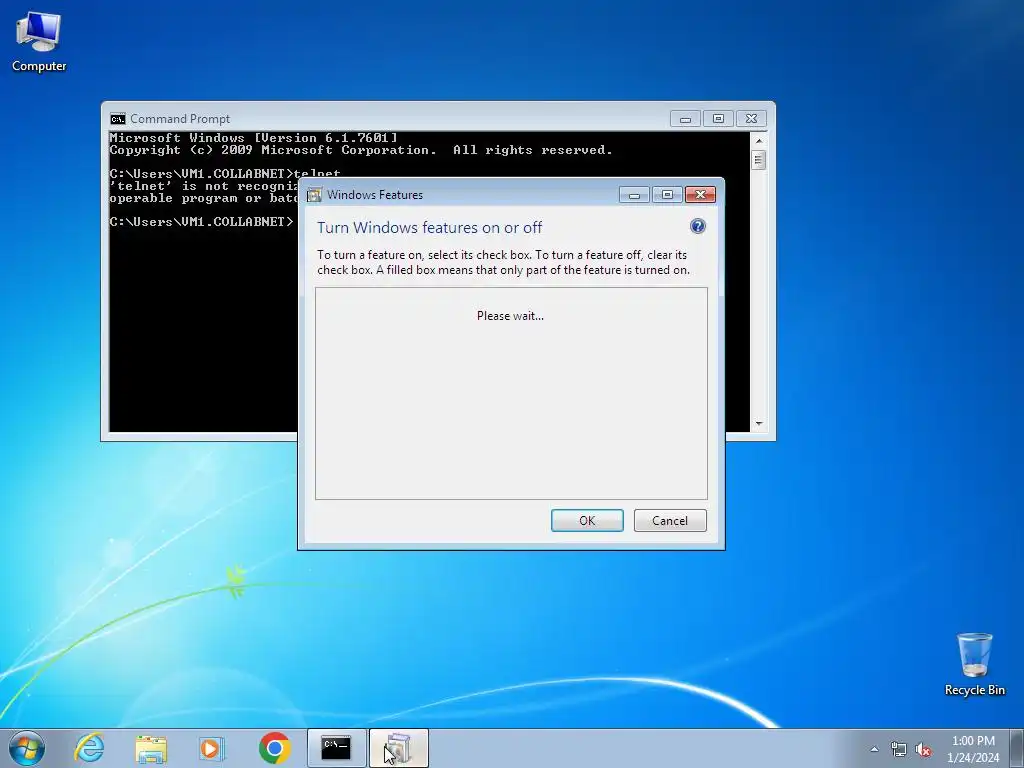Select the Windows Features taskbar button

pyautogui.click(x=399, y=748)
